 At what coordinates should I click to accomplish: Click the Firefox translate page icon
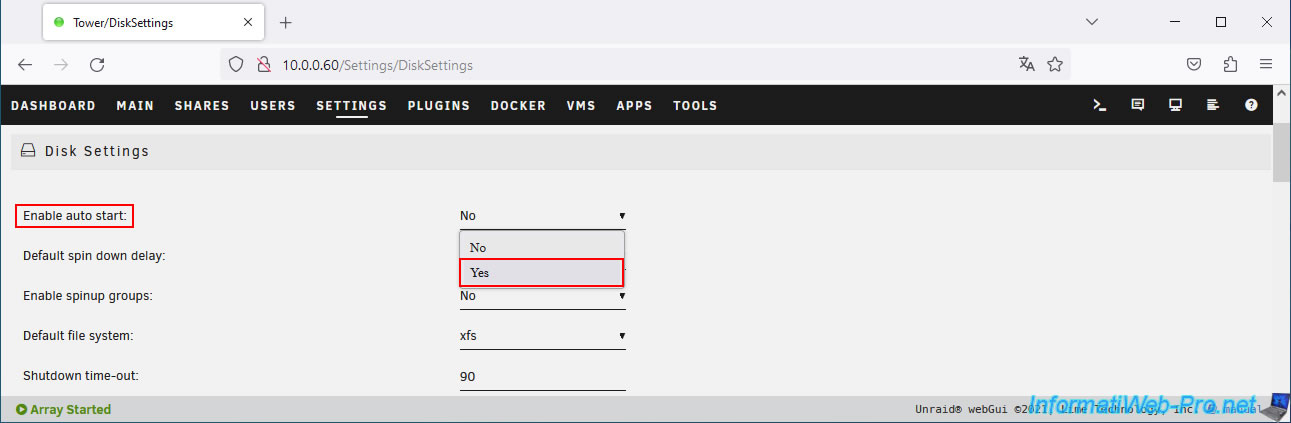pos(1027,64)
